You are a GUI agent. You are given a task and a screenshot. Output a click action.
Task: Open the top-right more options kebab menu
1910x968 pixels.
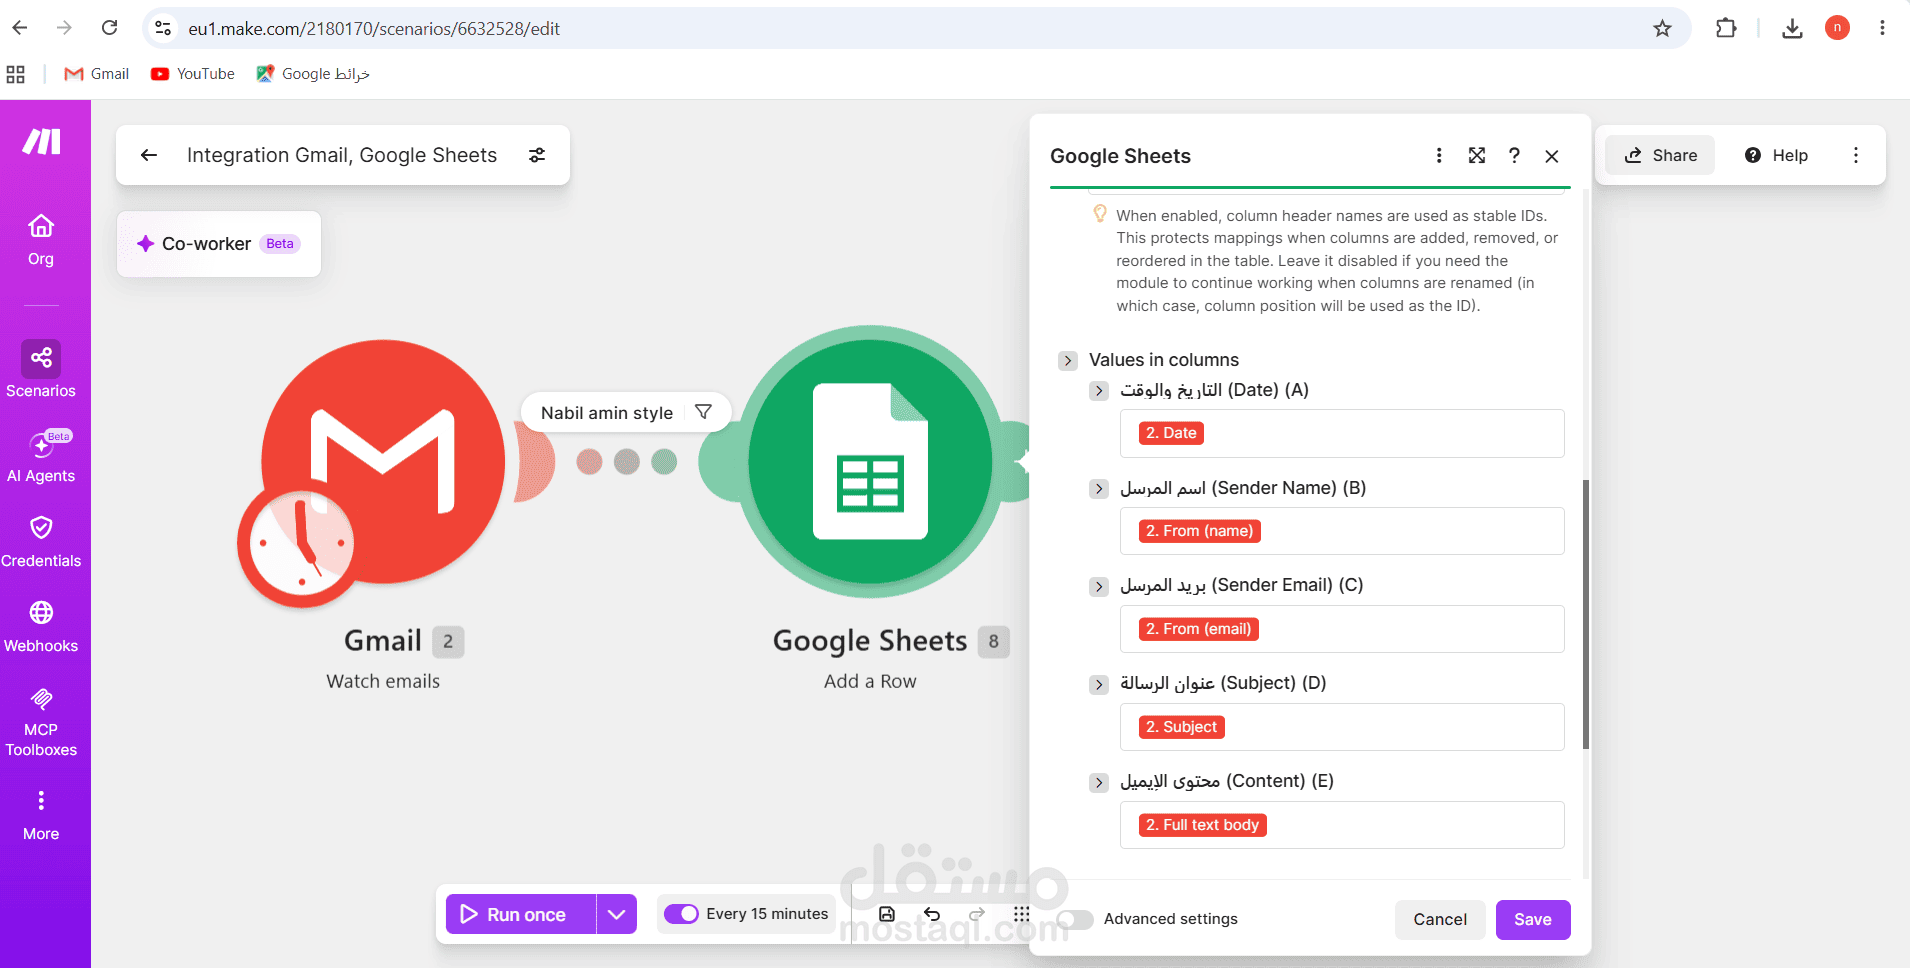pyautogui.click(x=1856, y=155)
